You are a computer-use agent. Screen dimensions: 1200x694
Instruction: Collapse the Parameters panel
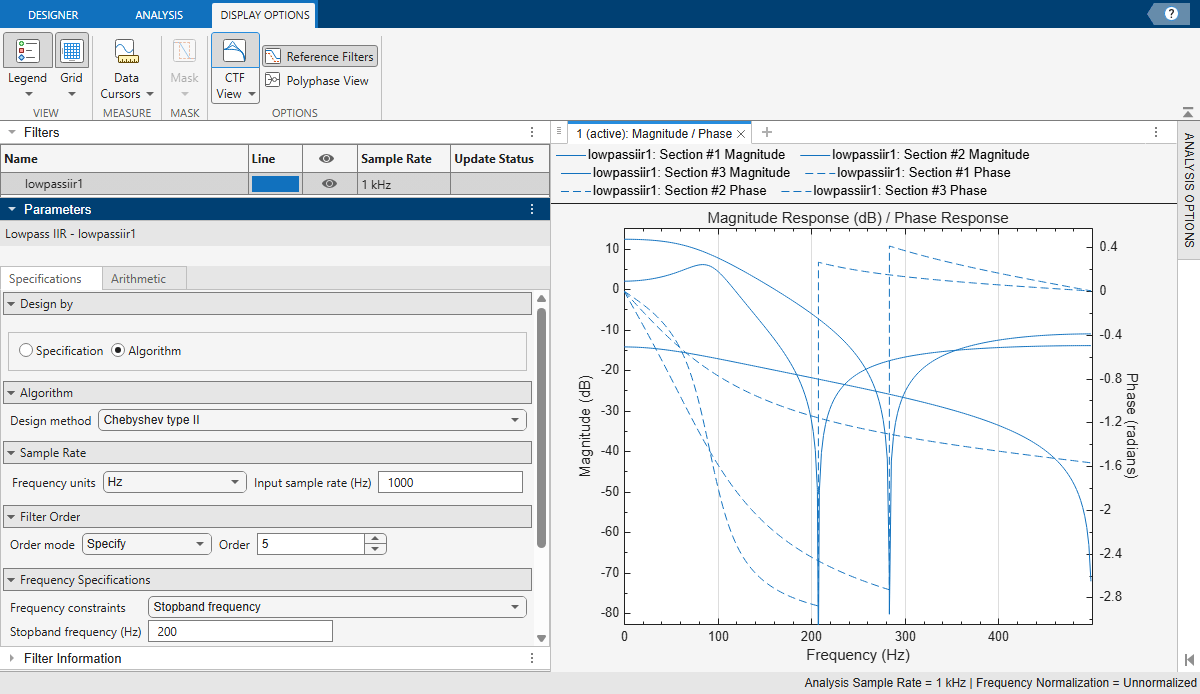(x=11, y=209)
